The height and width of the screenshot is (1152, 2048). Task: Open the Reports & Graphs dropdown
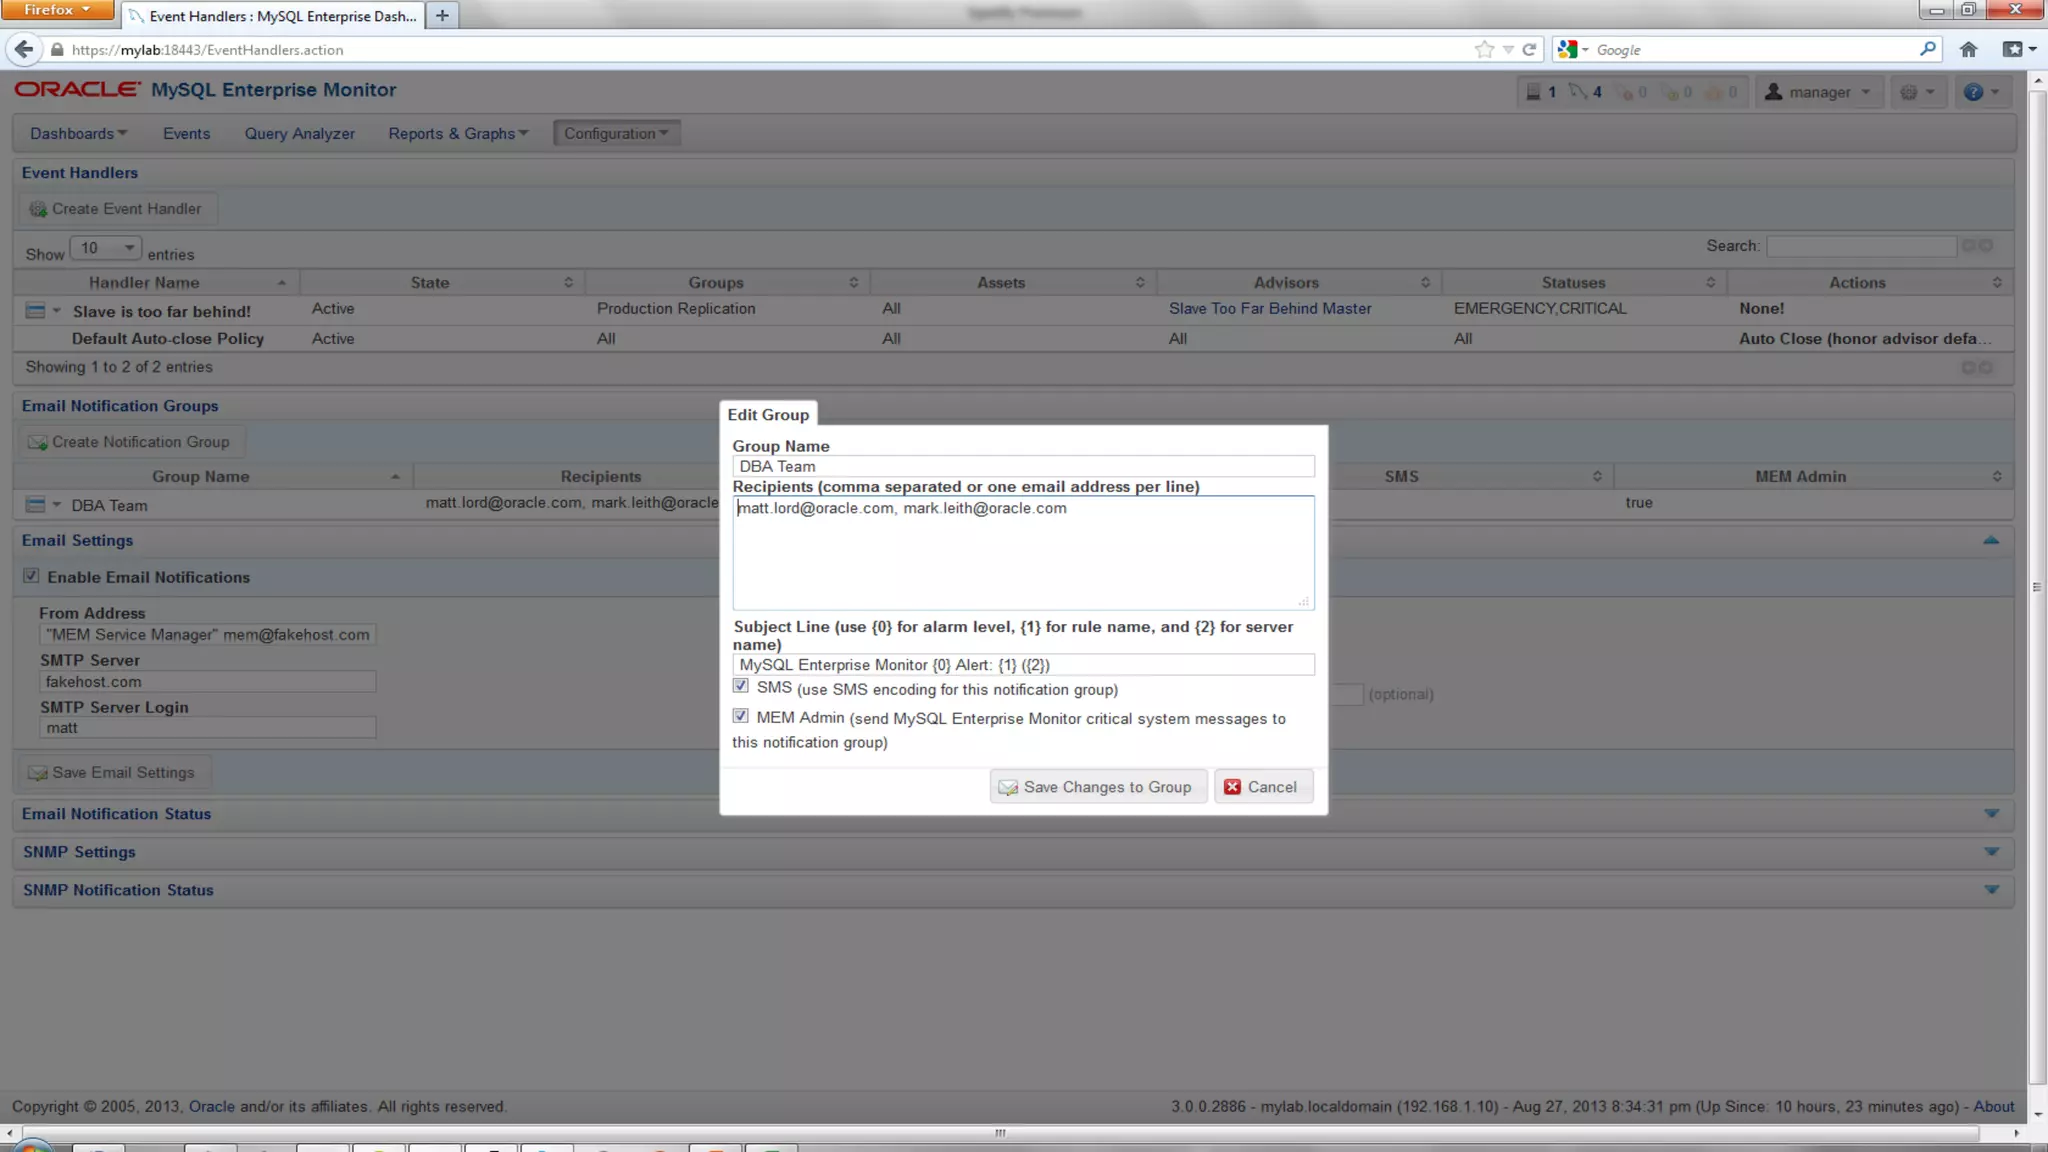point(458,133)
